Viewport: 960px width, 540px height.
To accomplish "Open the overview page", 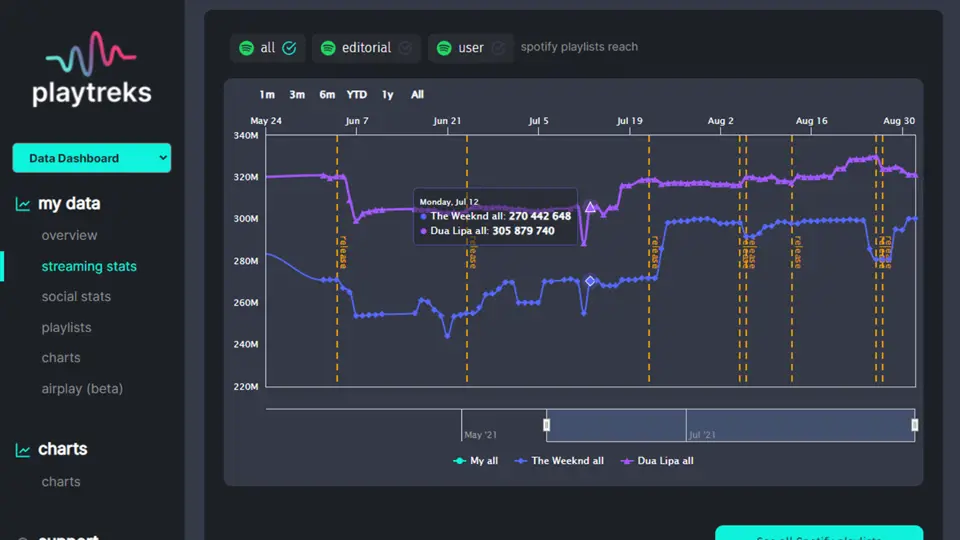I will coord(69,236).
